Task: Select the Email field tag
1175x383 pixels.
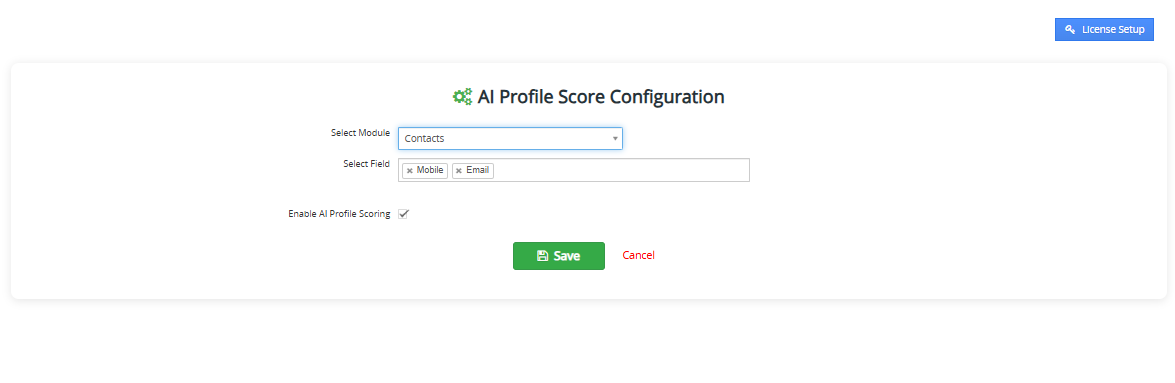Action: [473, 171]
